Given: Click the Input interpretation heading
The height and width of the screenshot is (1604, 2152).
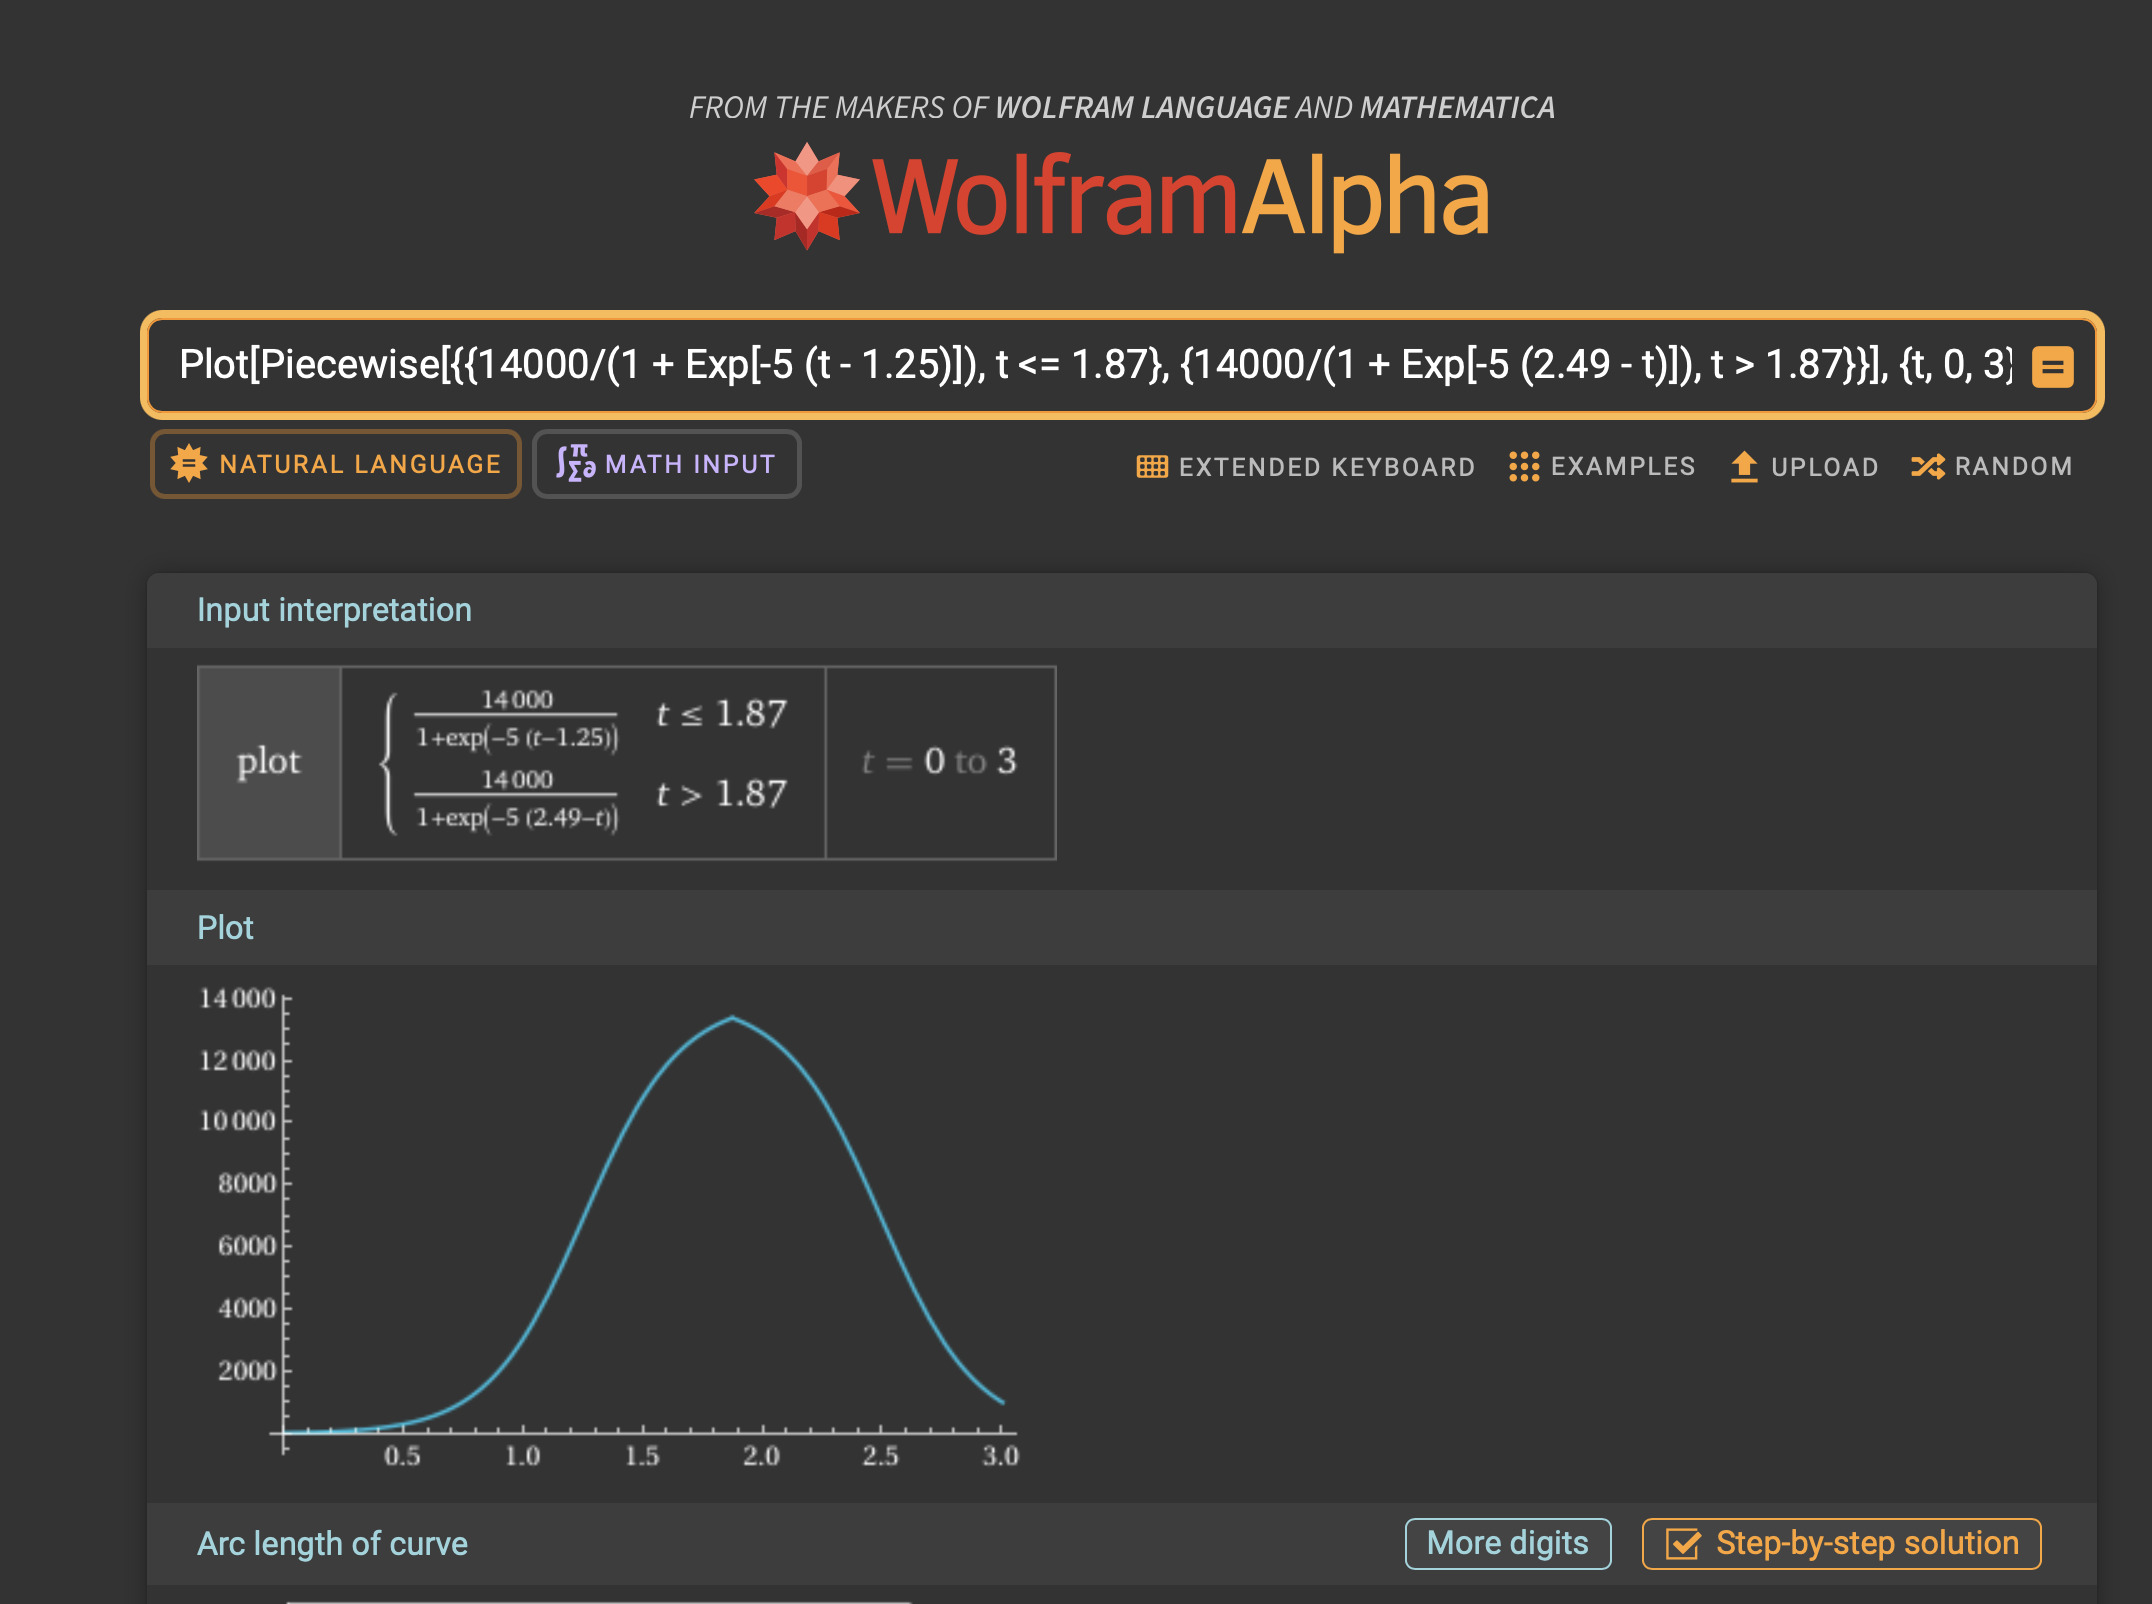Looking at the screenshot, I should tap(334, 610).
